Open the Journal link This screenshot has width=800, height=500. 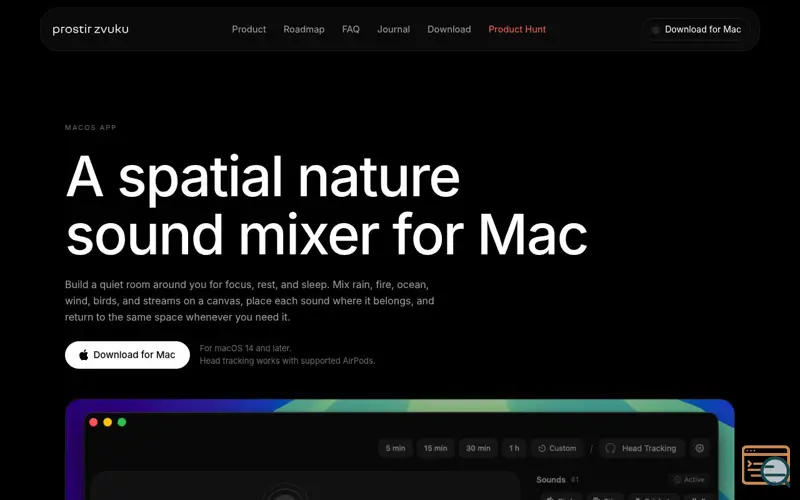click(393, 29)
